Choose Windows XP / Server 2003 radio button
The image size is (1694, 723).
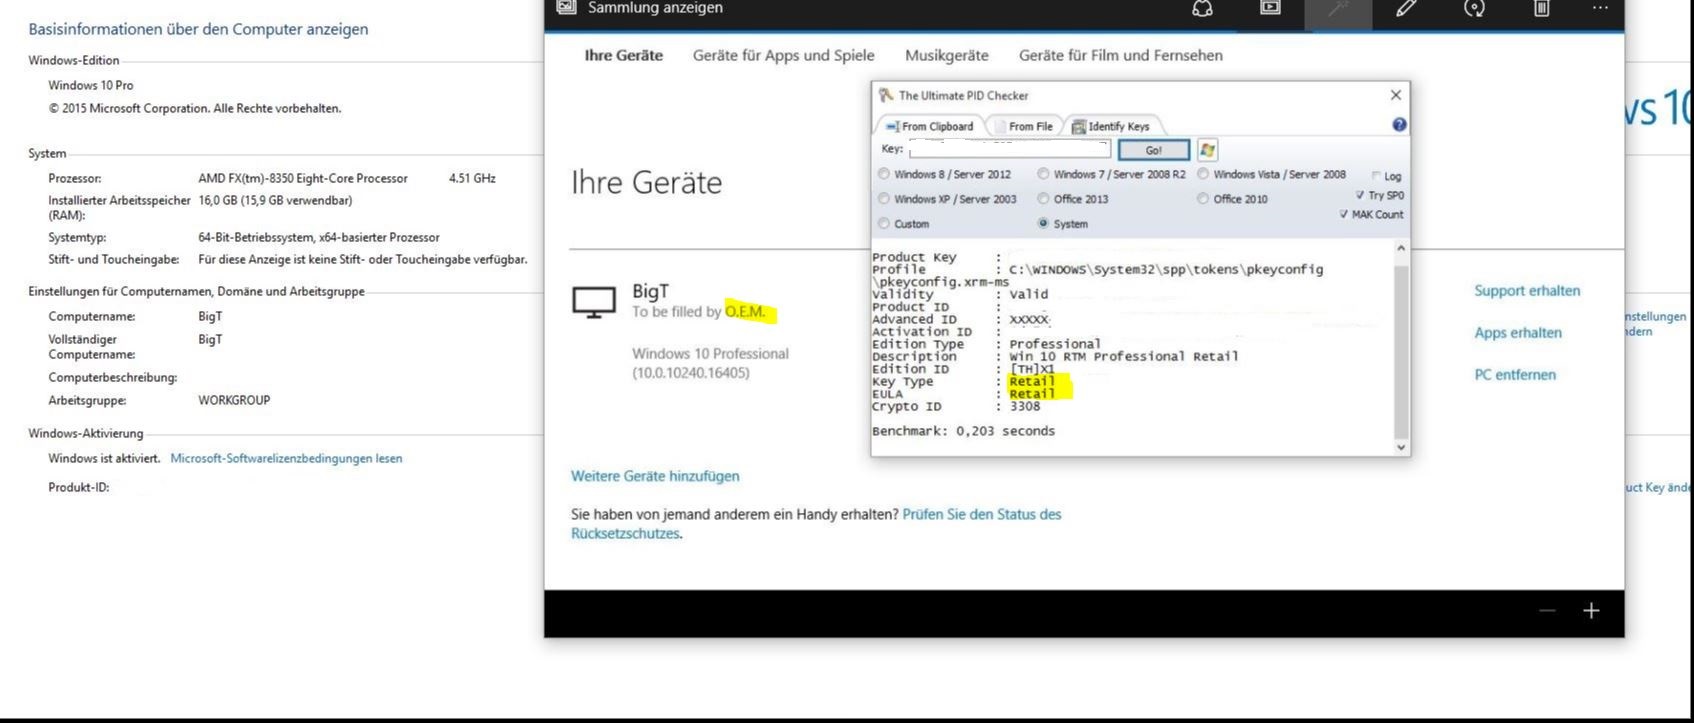click(884, 199)
